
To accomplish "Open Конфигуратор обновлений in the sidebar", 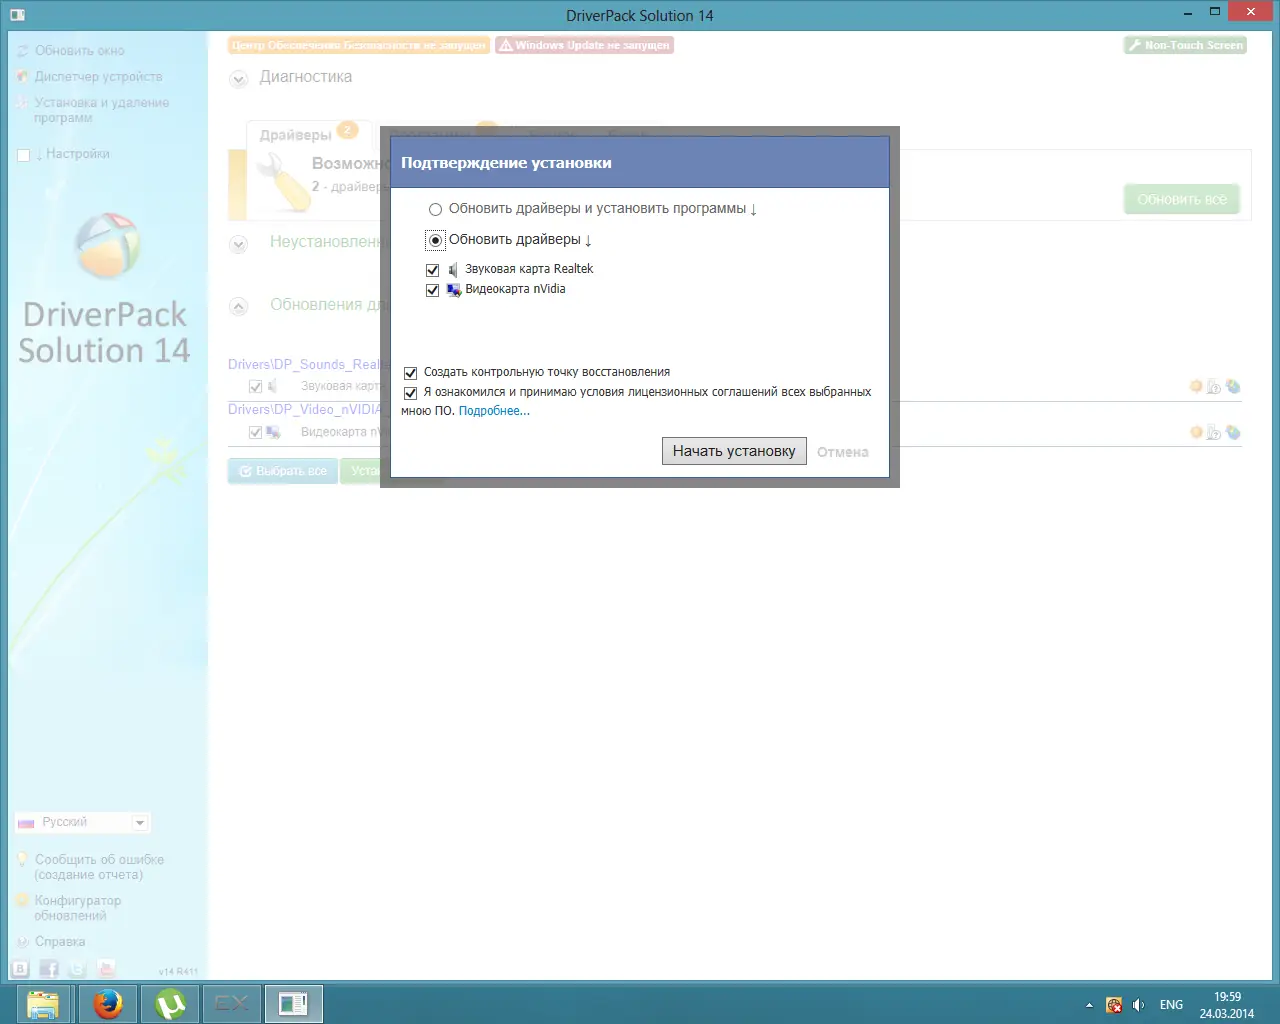I will click(x=77, y=908).
